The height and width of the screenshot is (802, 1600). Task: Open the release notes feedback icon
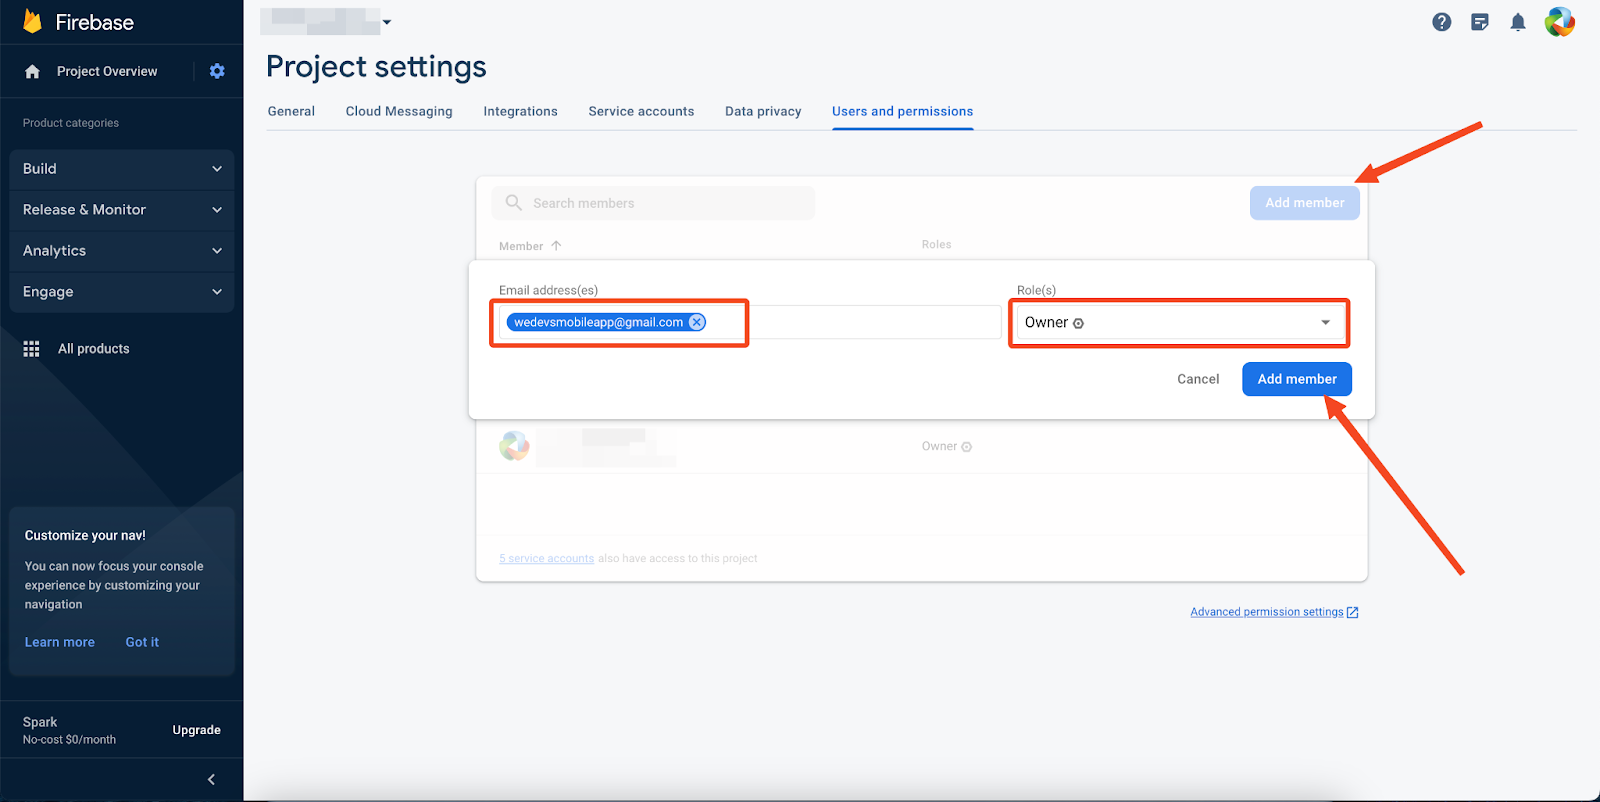[1480, 22]
